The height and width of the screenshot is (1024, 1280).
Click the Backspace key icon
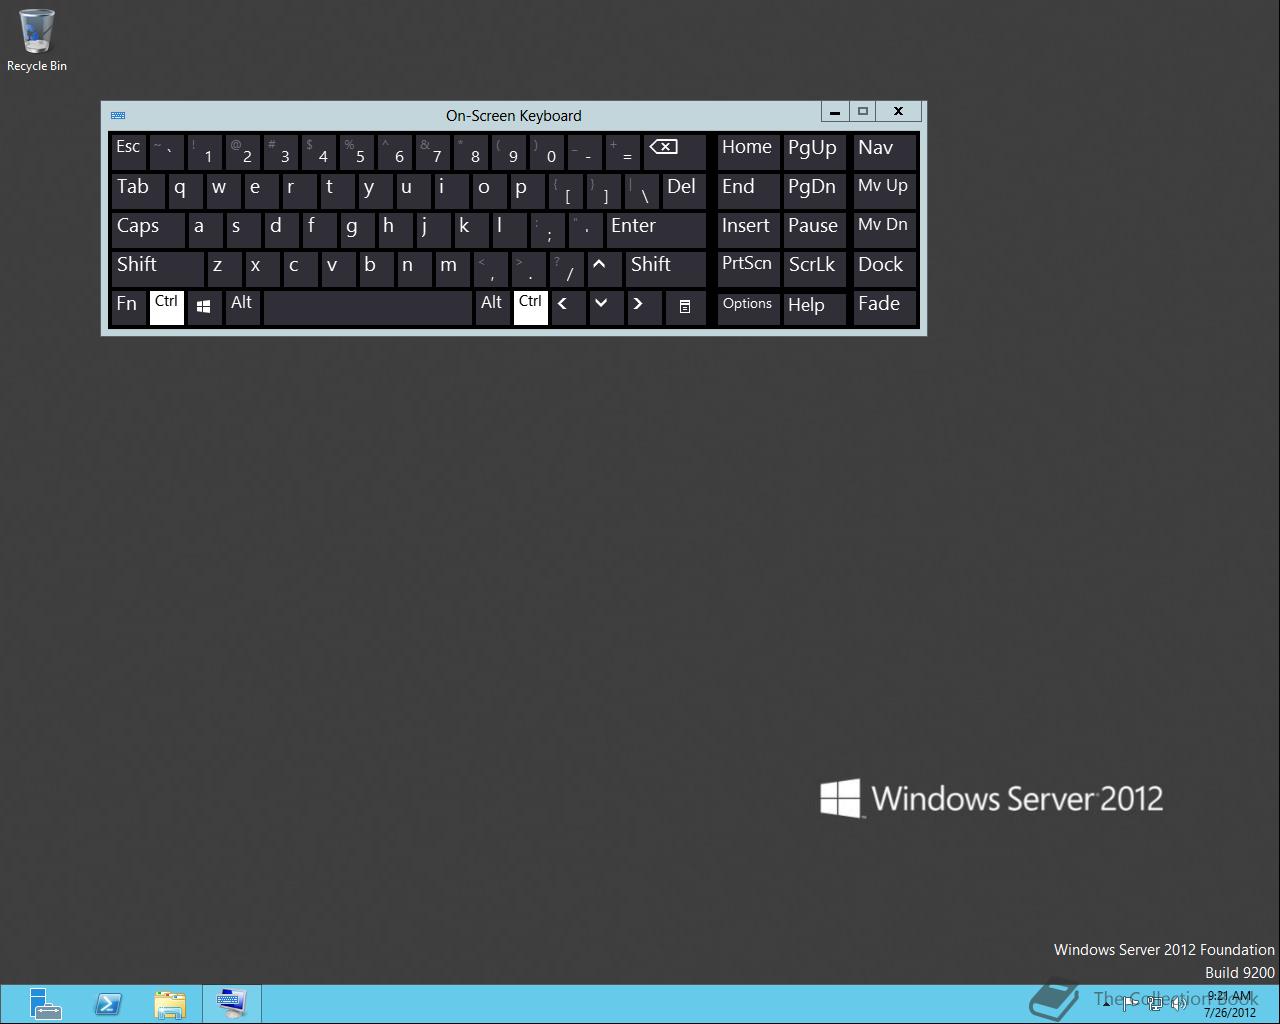674,151
